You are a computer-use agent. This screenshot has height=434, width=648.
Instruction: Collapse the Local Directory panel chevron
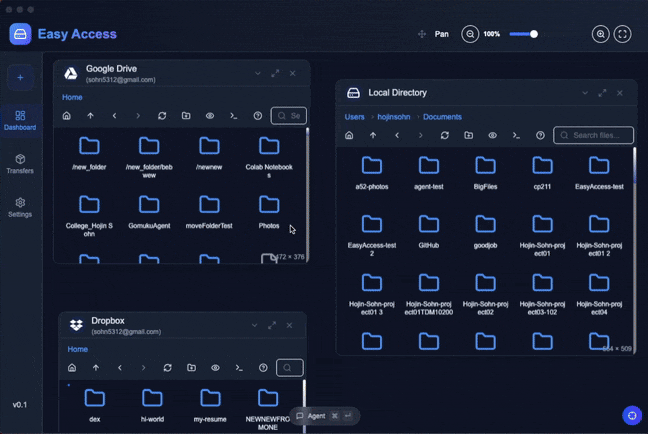point(585,93)
